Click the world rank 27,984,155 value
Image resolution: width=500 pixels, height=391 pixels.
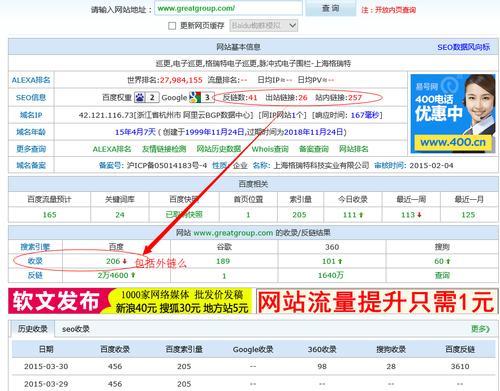tap(181, 80)
